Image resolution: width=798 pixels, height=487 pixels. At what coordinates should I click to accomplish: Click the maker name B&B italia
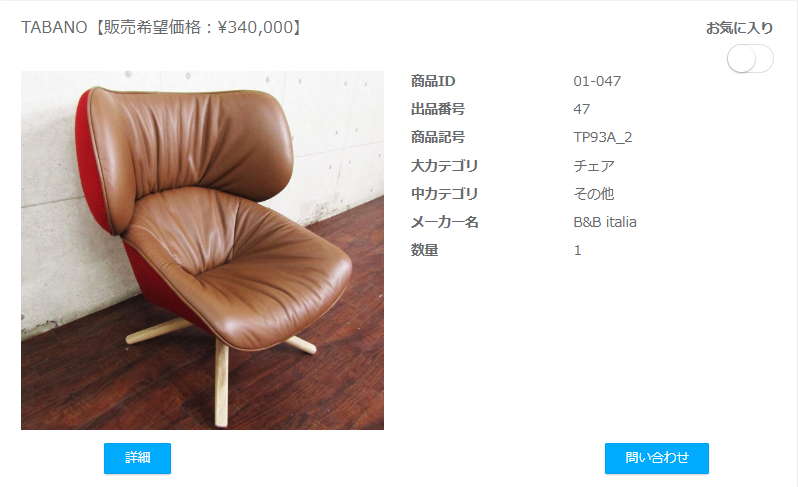(605, 222)
